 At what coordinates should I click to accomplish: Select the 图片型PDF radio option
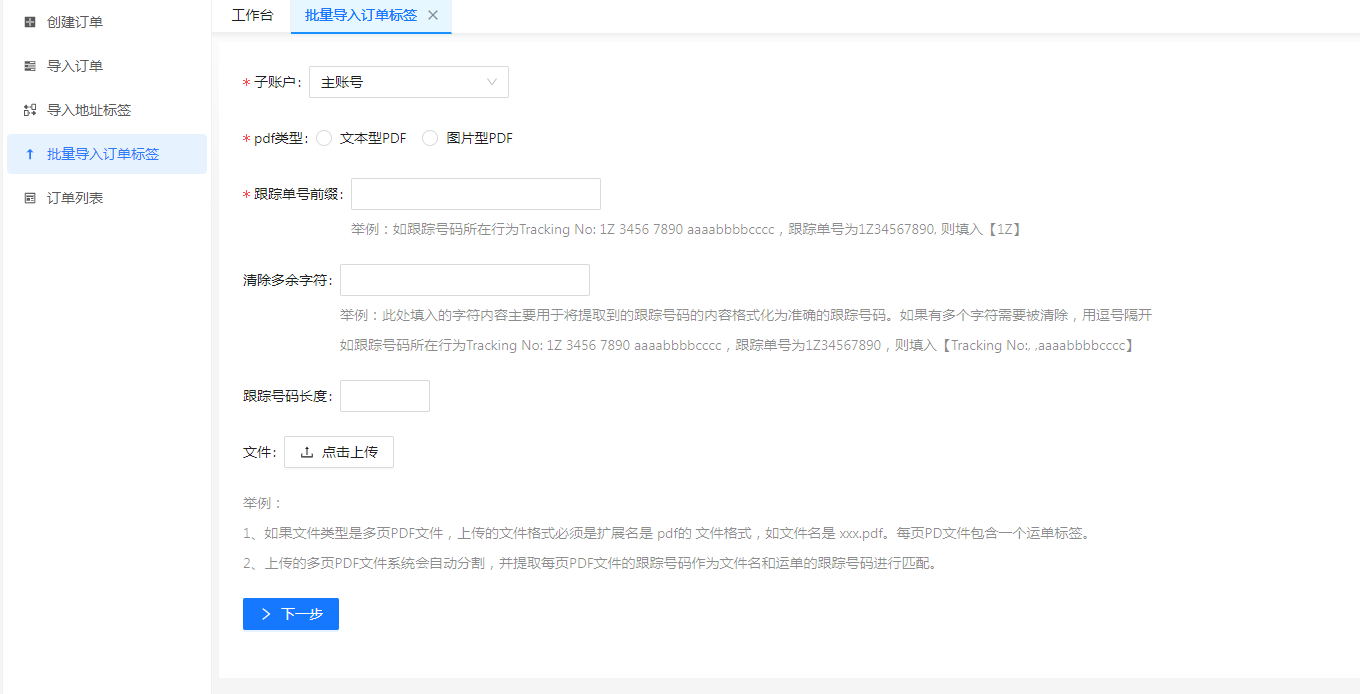point(430,138)
